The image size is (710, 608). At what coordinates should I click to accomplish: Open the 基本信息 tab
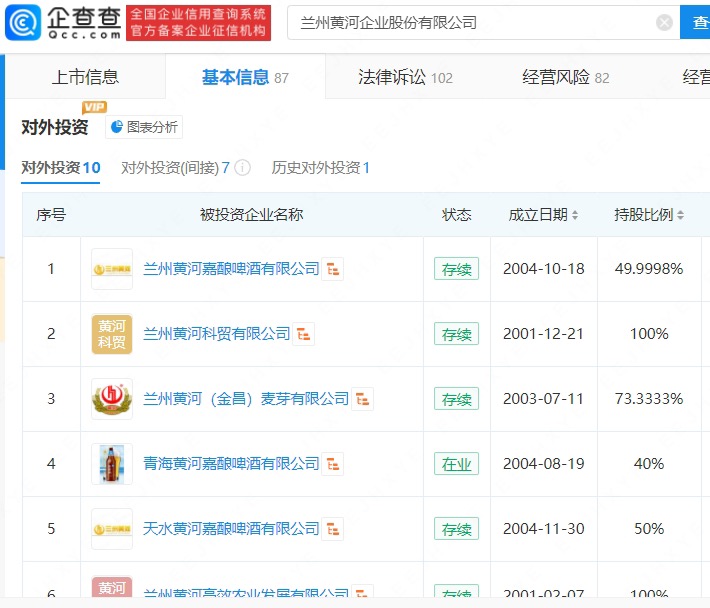pyautogui.click(x=245, y=77)
